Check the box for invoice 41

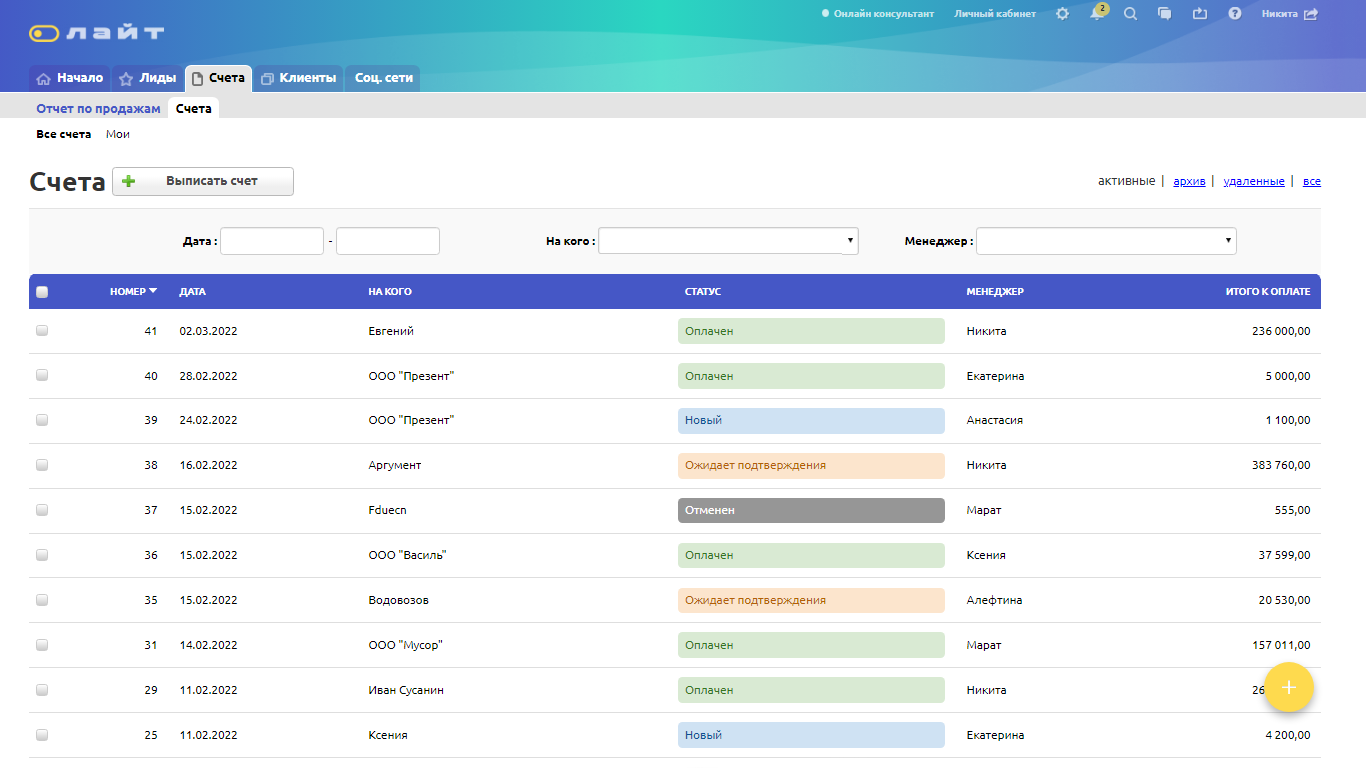pyautogui.click(x=42, y=330)
